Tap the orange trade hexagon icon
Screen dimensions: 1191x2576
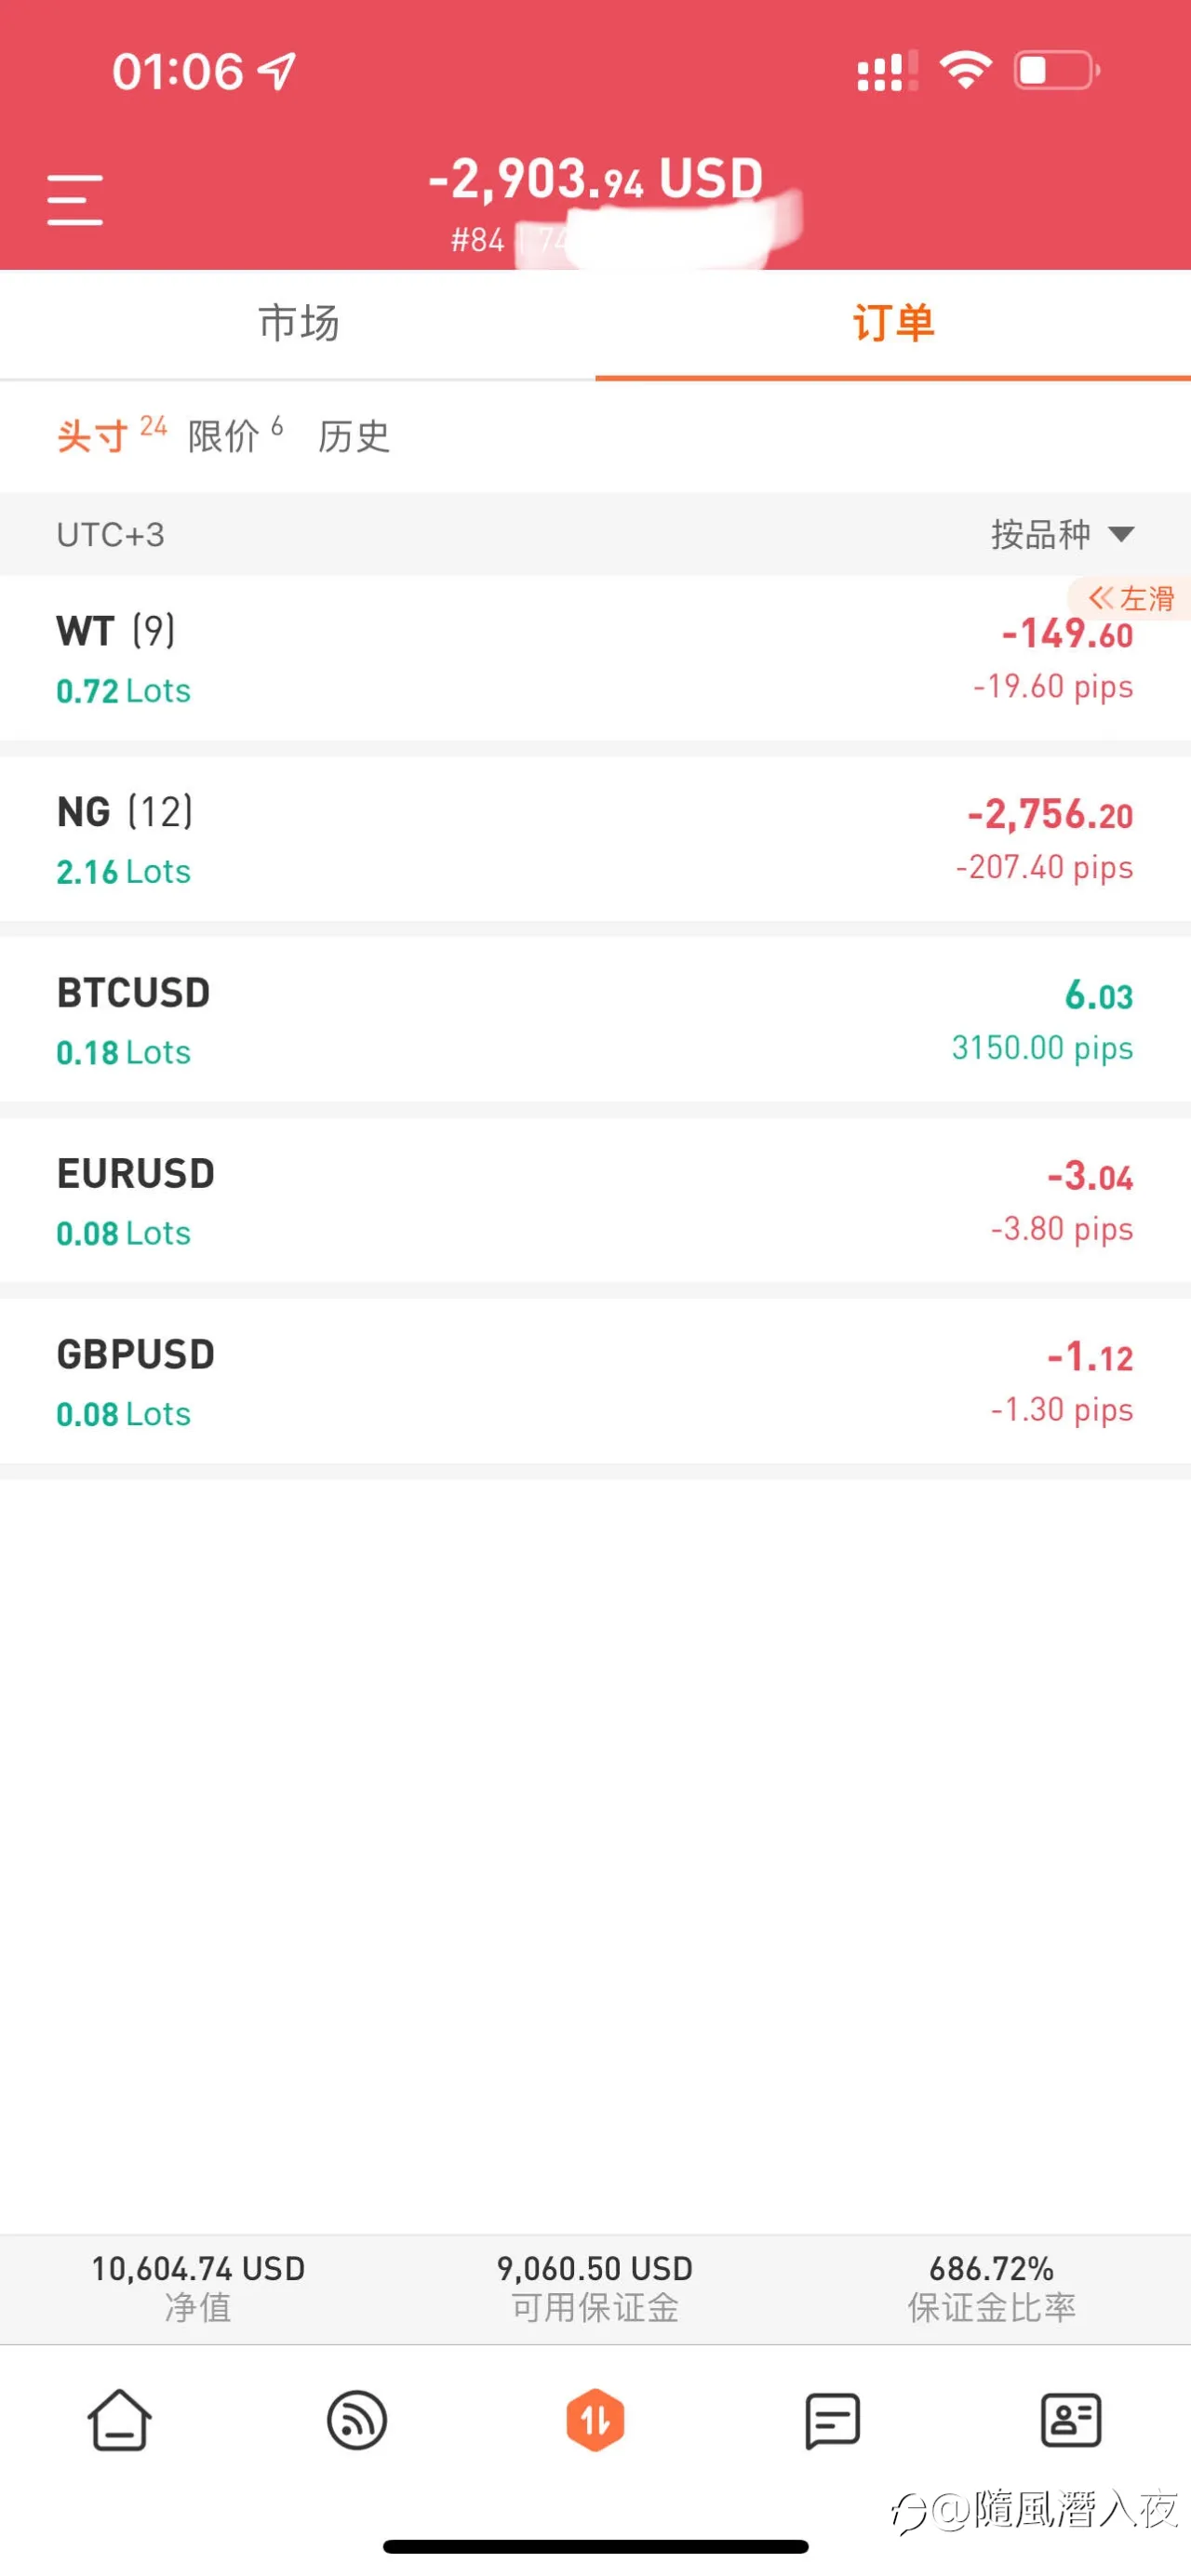pyautogui.click(x=595, y=2420)
